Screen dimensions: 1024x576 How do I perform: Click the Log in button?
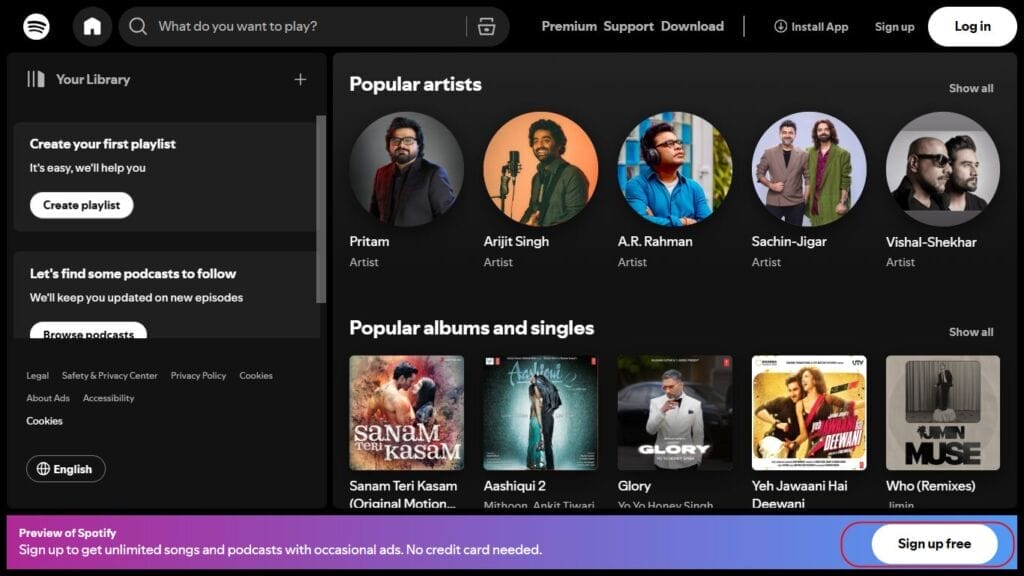pos(971,26)
